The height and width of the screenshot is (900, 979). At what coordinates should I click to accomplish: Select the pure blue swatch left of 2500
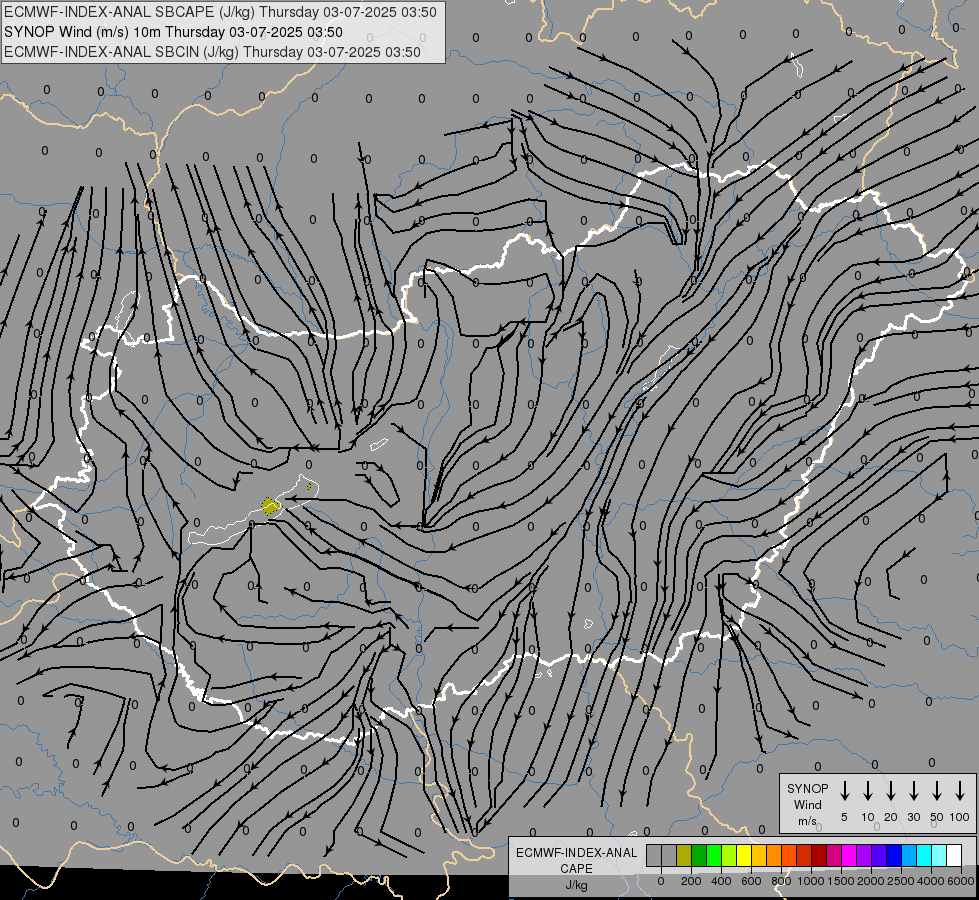click(x=894, y=855)
